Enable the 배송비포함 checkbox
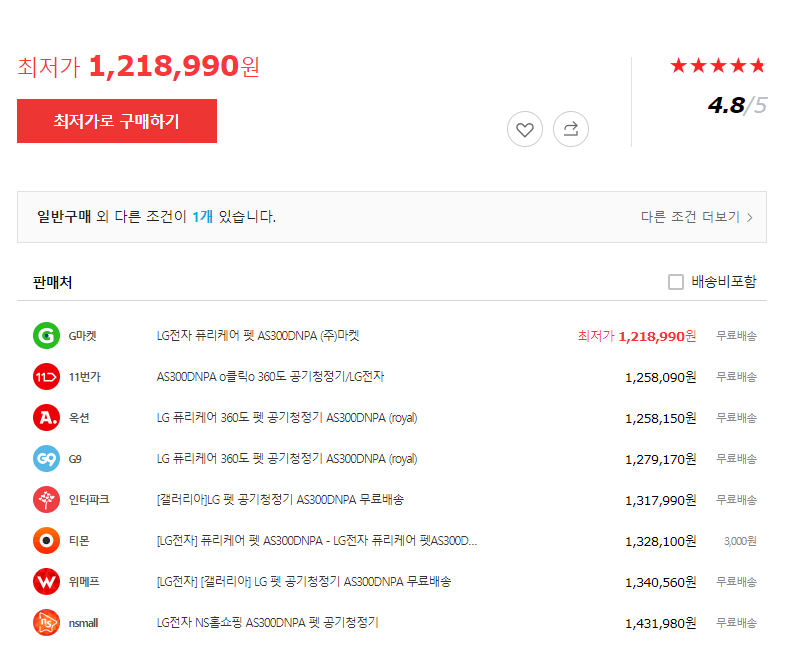 tap(676, 282)
